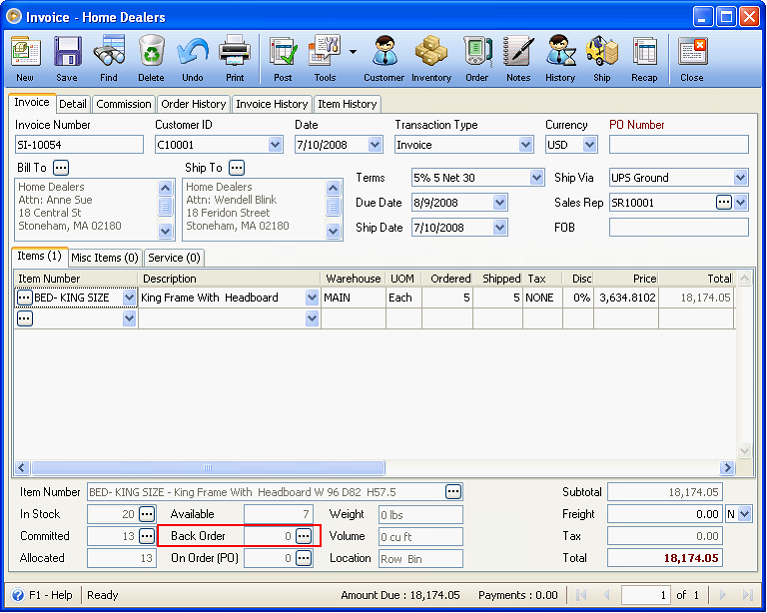
Task: Go to the next record arrow
Action: click(721, 595)
